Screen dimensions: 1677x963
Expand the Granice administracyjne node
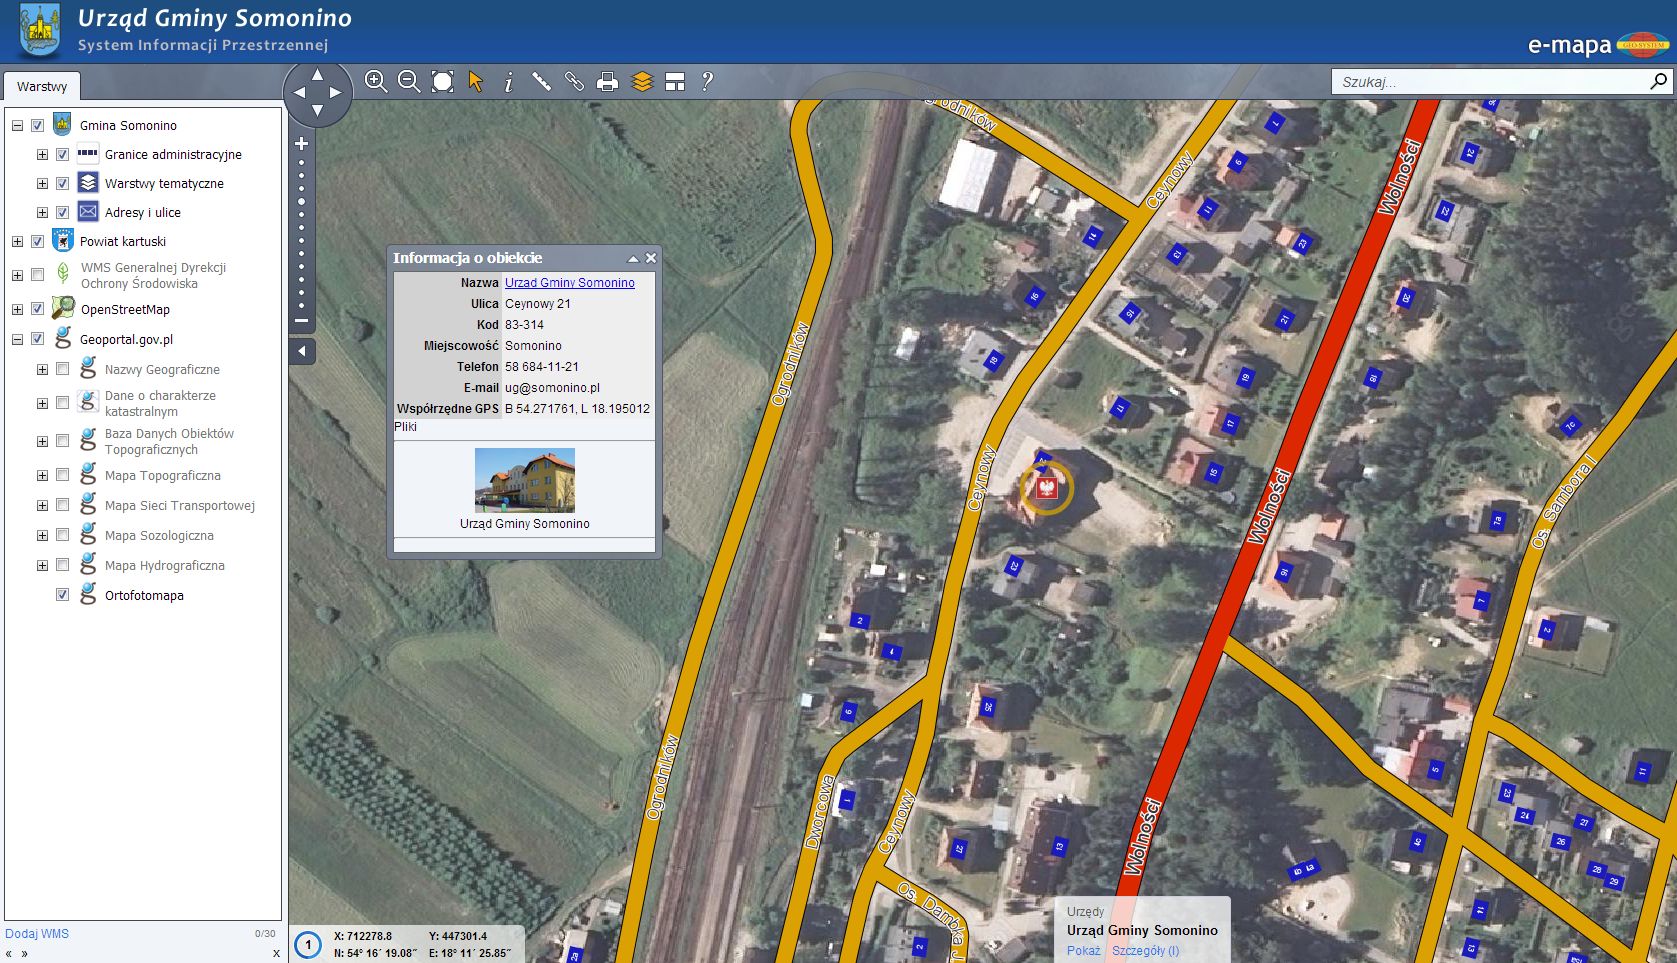(42, 154)
